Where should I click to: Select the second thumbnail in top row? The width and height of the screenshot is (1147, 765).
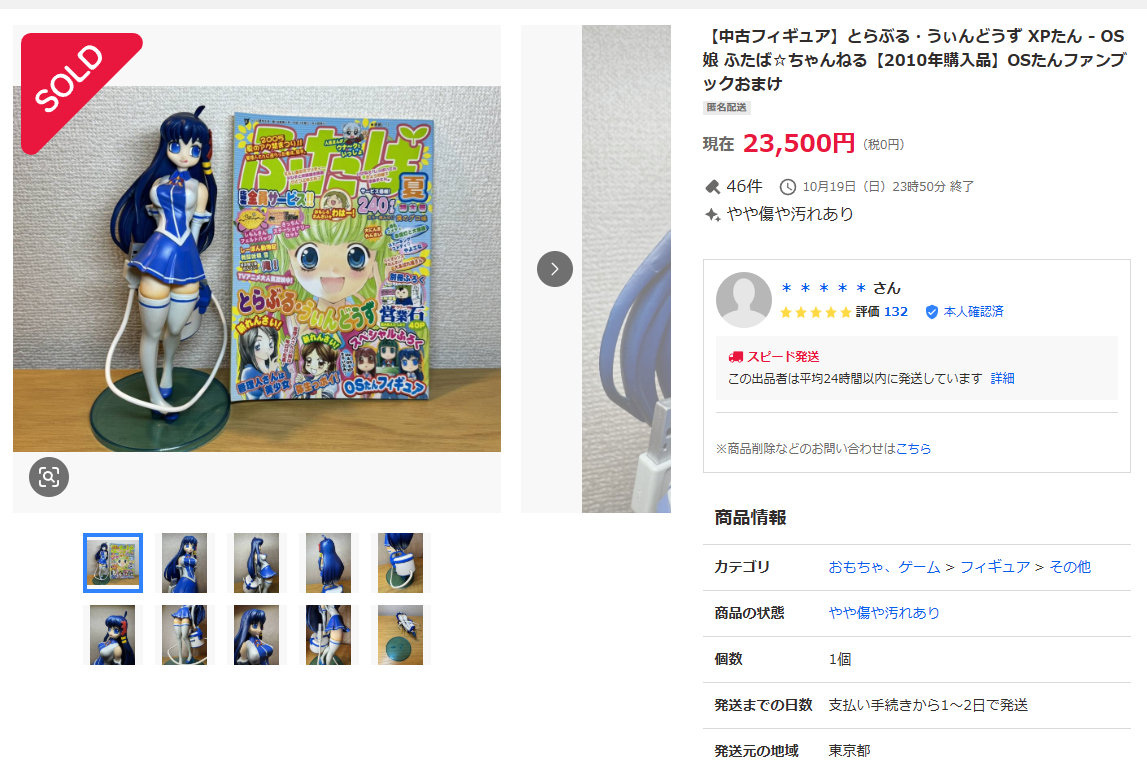tap(184, 562)
